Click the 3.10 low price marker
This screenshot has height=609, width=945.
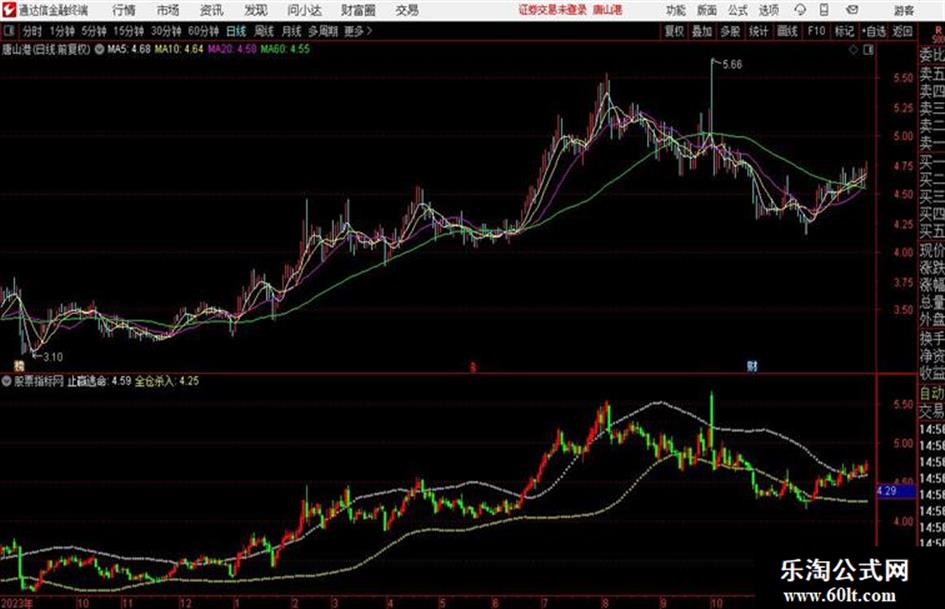coord(52,357)
